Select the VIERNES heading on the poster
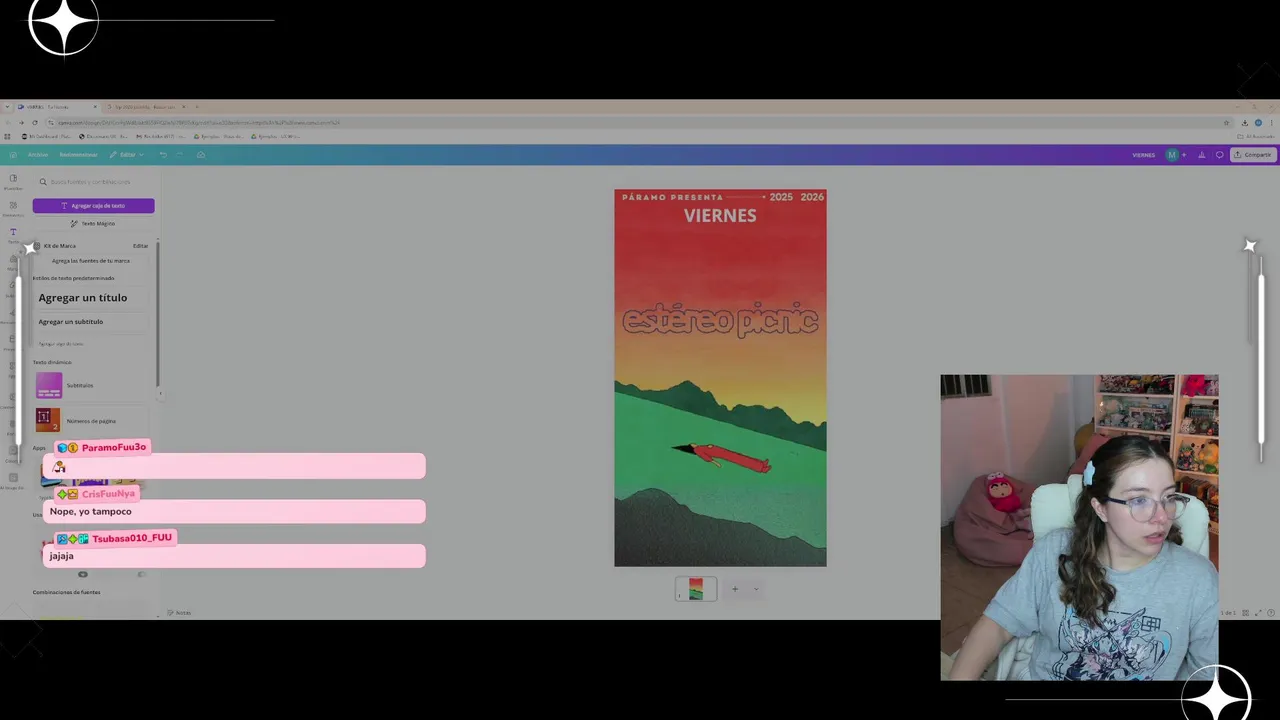Viewport: 1280px width, 720px height. 720,216
